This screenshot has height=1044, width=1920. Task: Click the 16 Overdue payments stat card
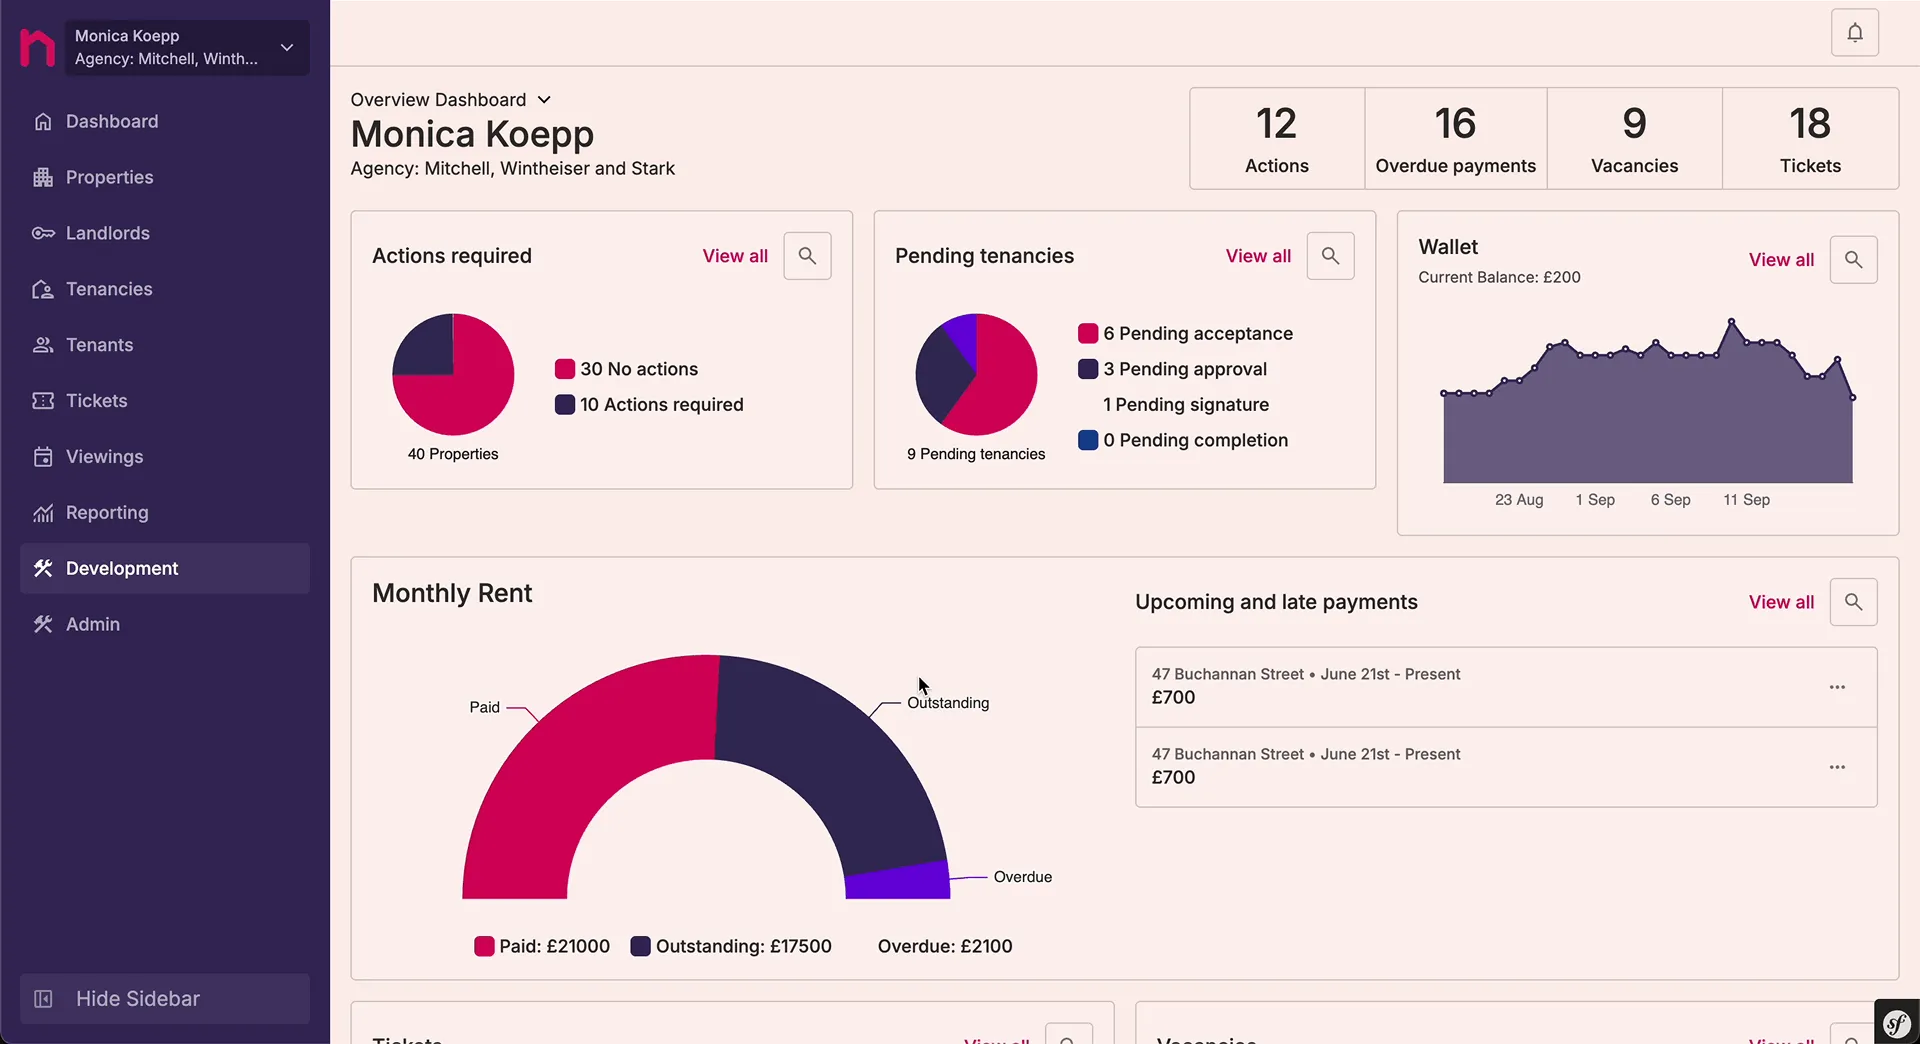pyautogui.click(x=1455, y=139)
